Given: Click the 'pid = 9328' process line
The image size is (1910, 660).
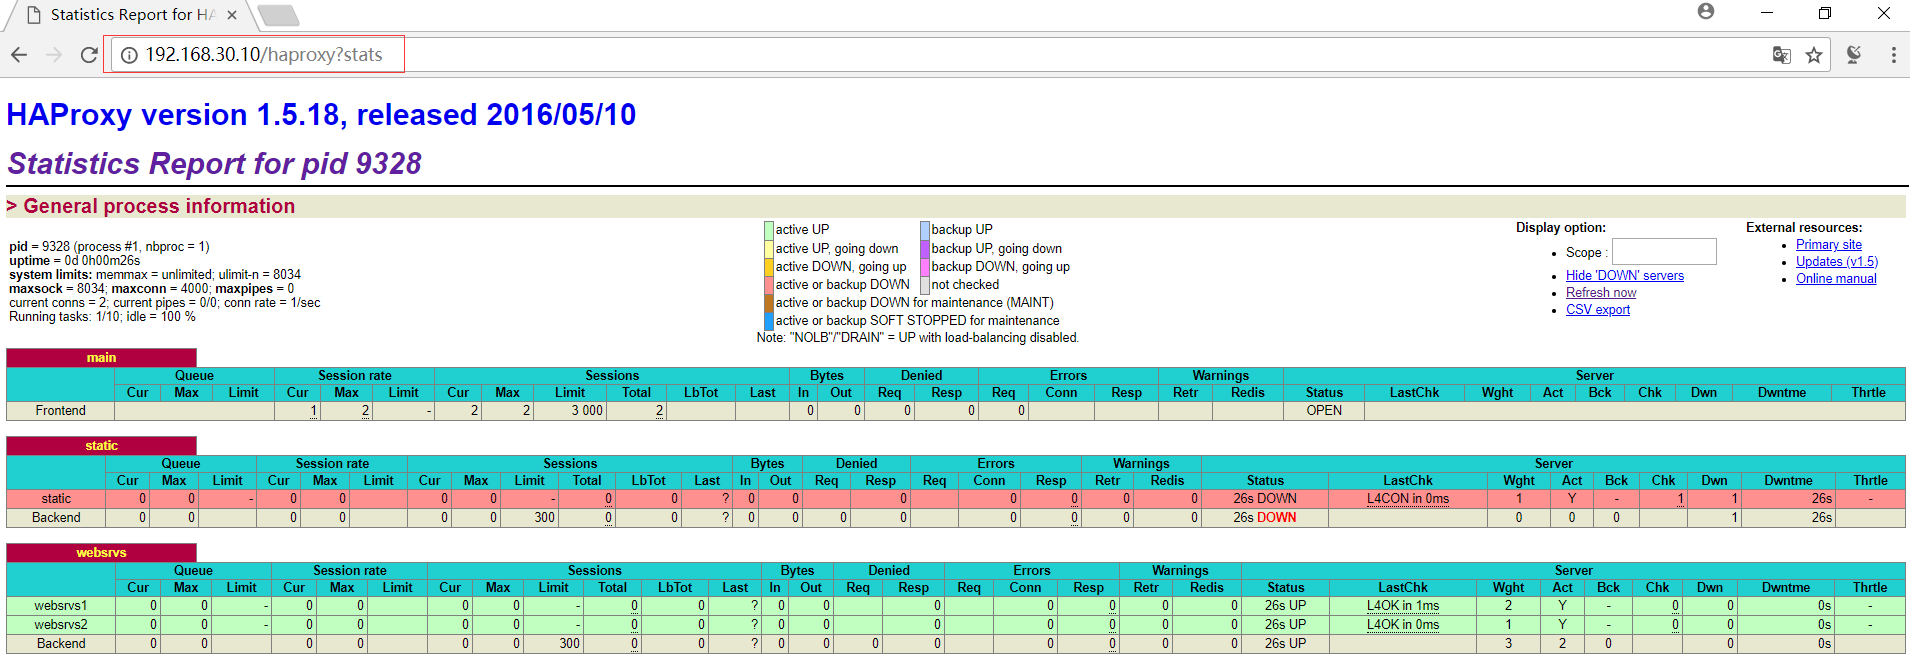Looking at the screenshot, I should pos(109,247).
